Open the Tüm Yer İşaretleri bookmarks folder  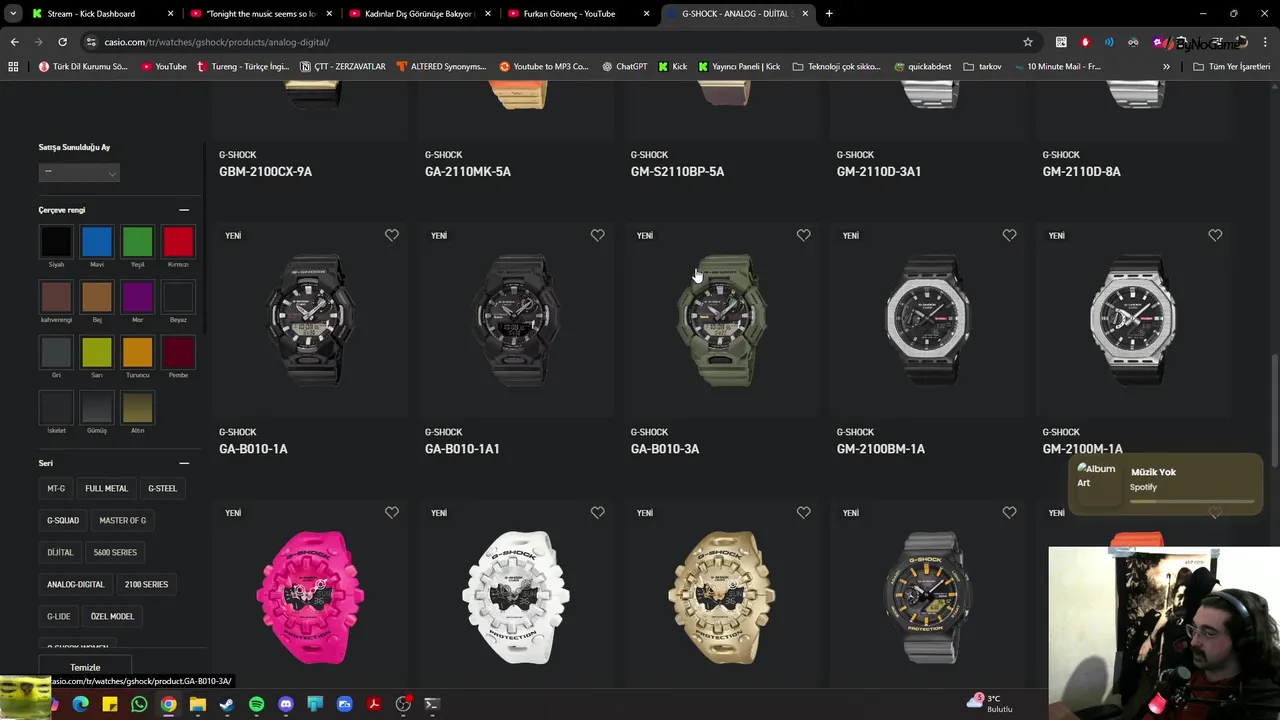(1231, 66)
